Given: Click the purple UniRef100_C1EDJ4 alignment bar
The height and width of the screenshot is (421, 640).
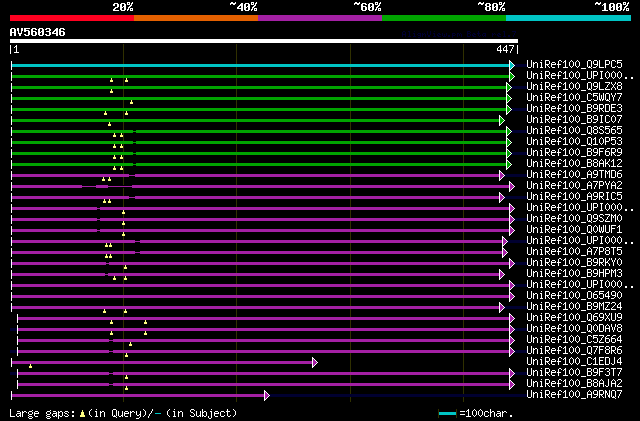Looking at the screenshot, I should click(162, 363).
